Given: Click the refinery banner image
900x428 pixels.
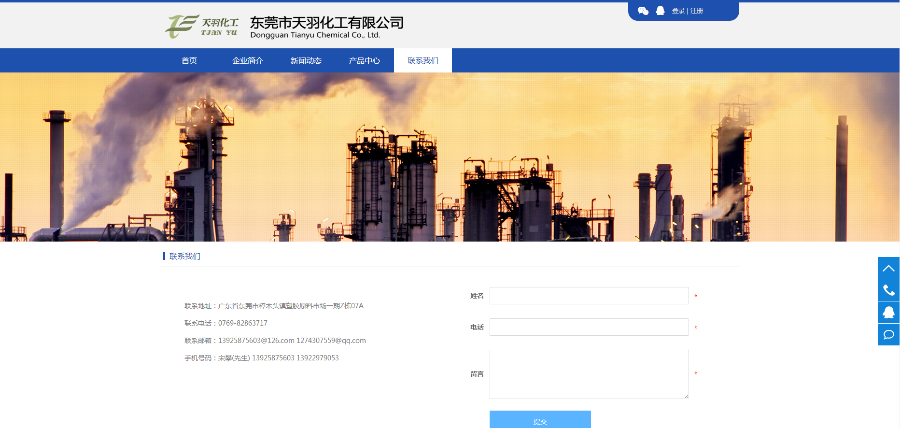Looking at the screenshot, I should coord(450,157).
